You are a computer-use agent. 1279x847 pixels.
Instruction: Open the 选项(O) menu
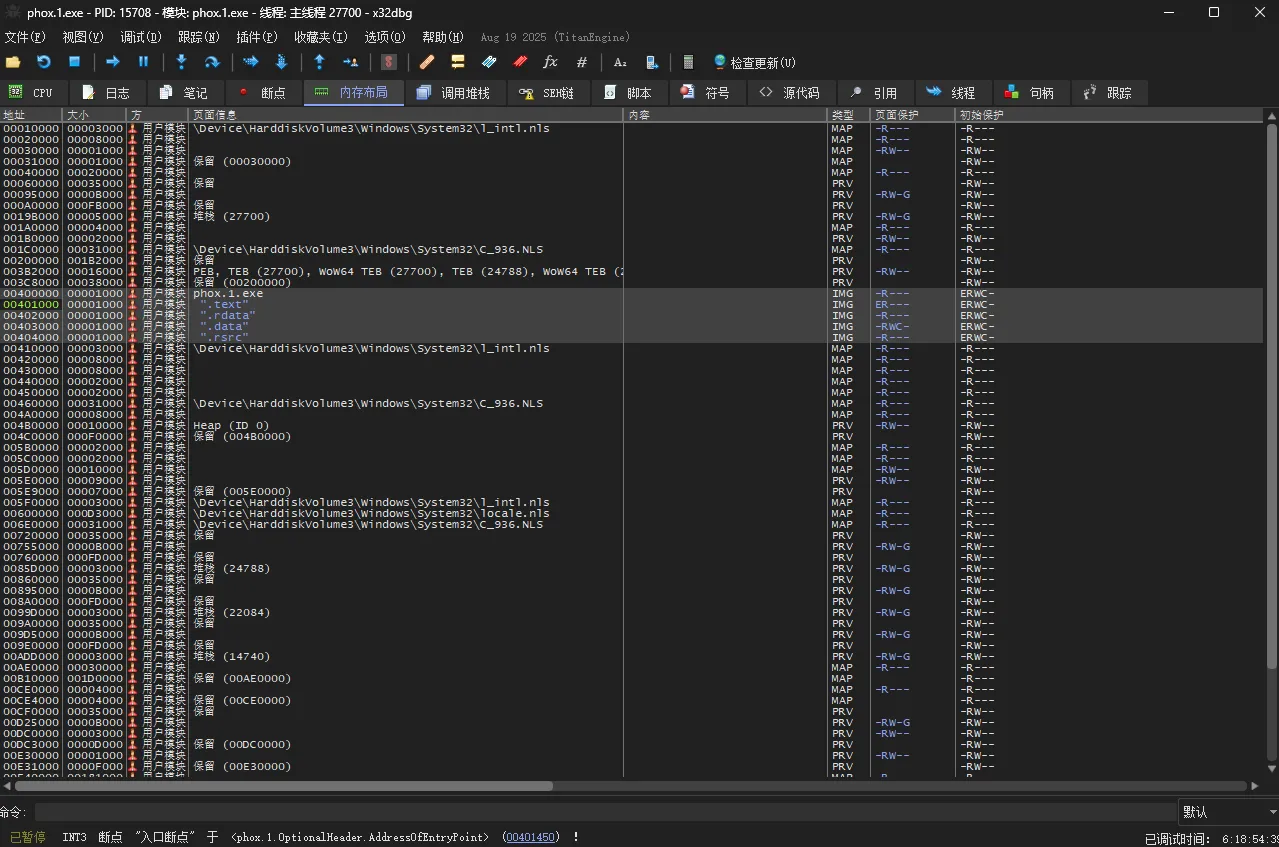pyautogui.click(x=385, y=37)
